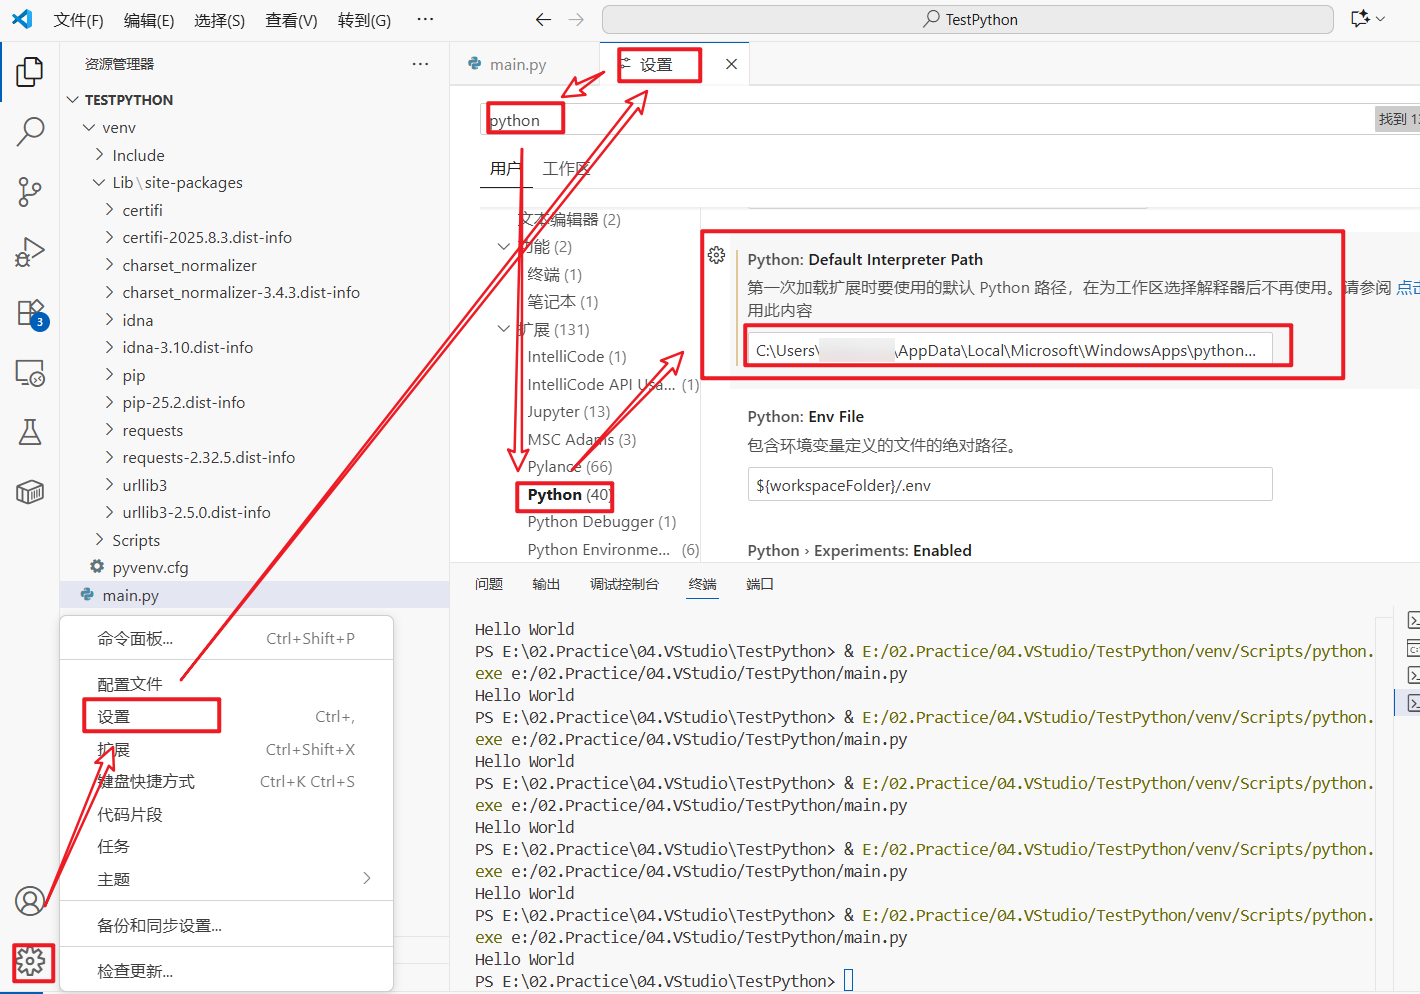1420x994 pixels.
Task: Expand the certifi folder
Action: coord(109,210)
